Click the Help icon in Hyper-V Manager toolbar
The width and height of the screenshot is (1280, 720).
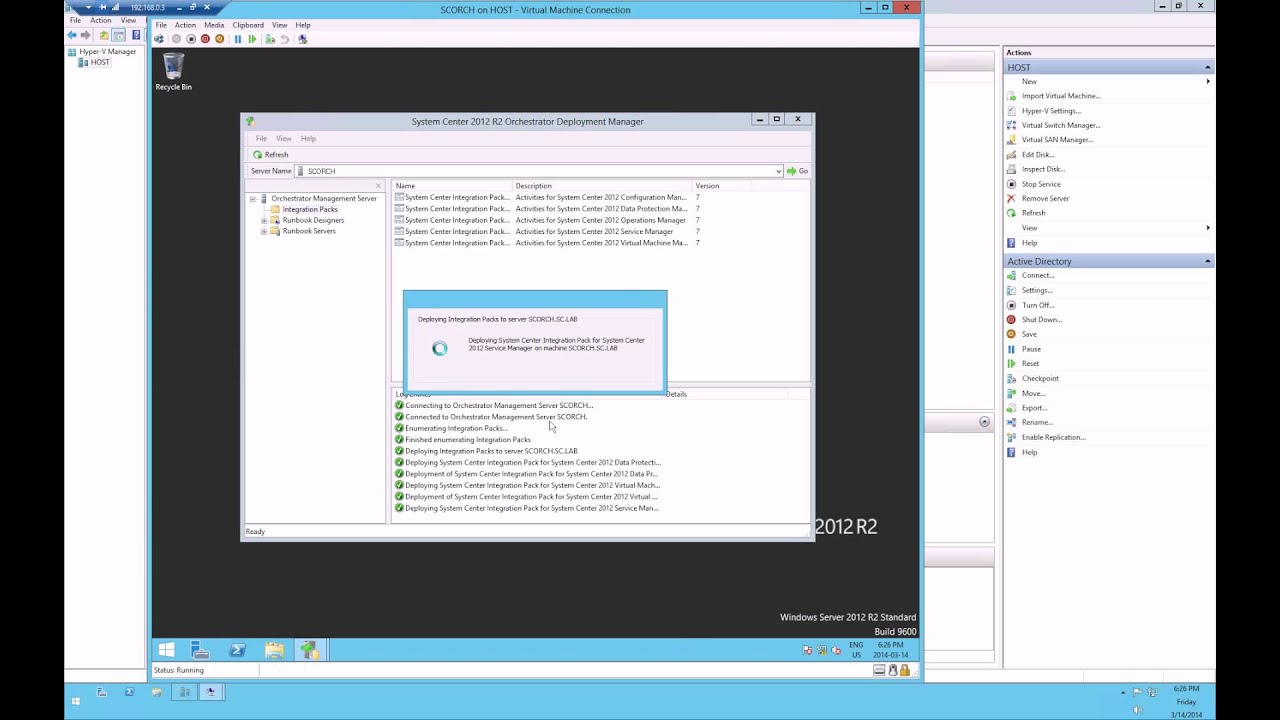[x=136, y=35]
